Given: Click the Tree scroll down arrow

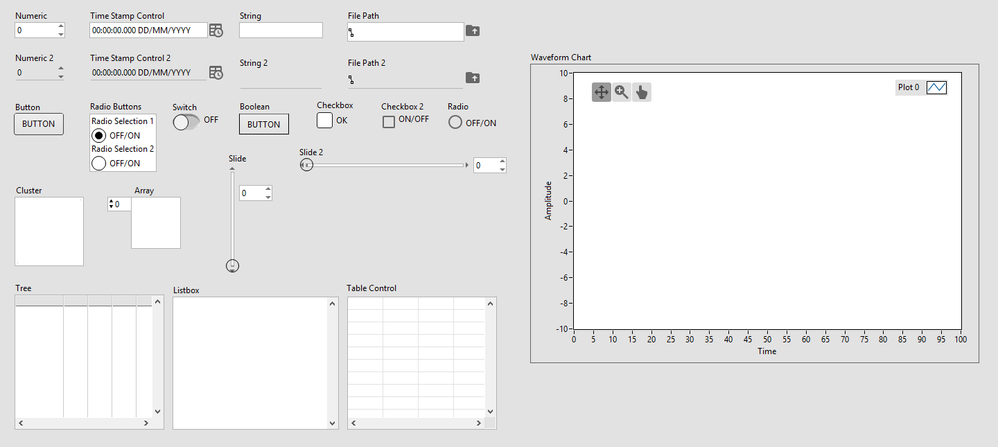Looking at the screenshot, I should click(x=158, y=412).
